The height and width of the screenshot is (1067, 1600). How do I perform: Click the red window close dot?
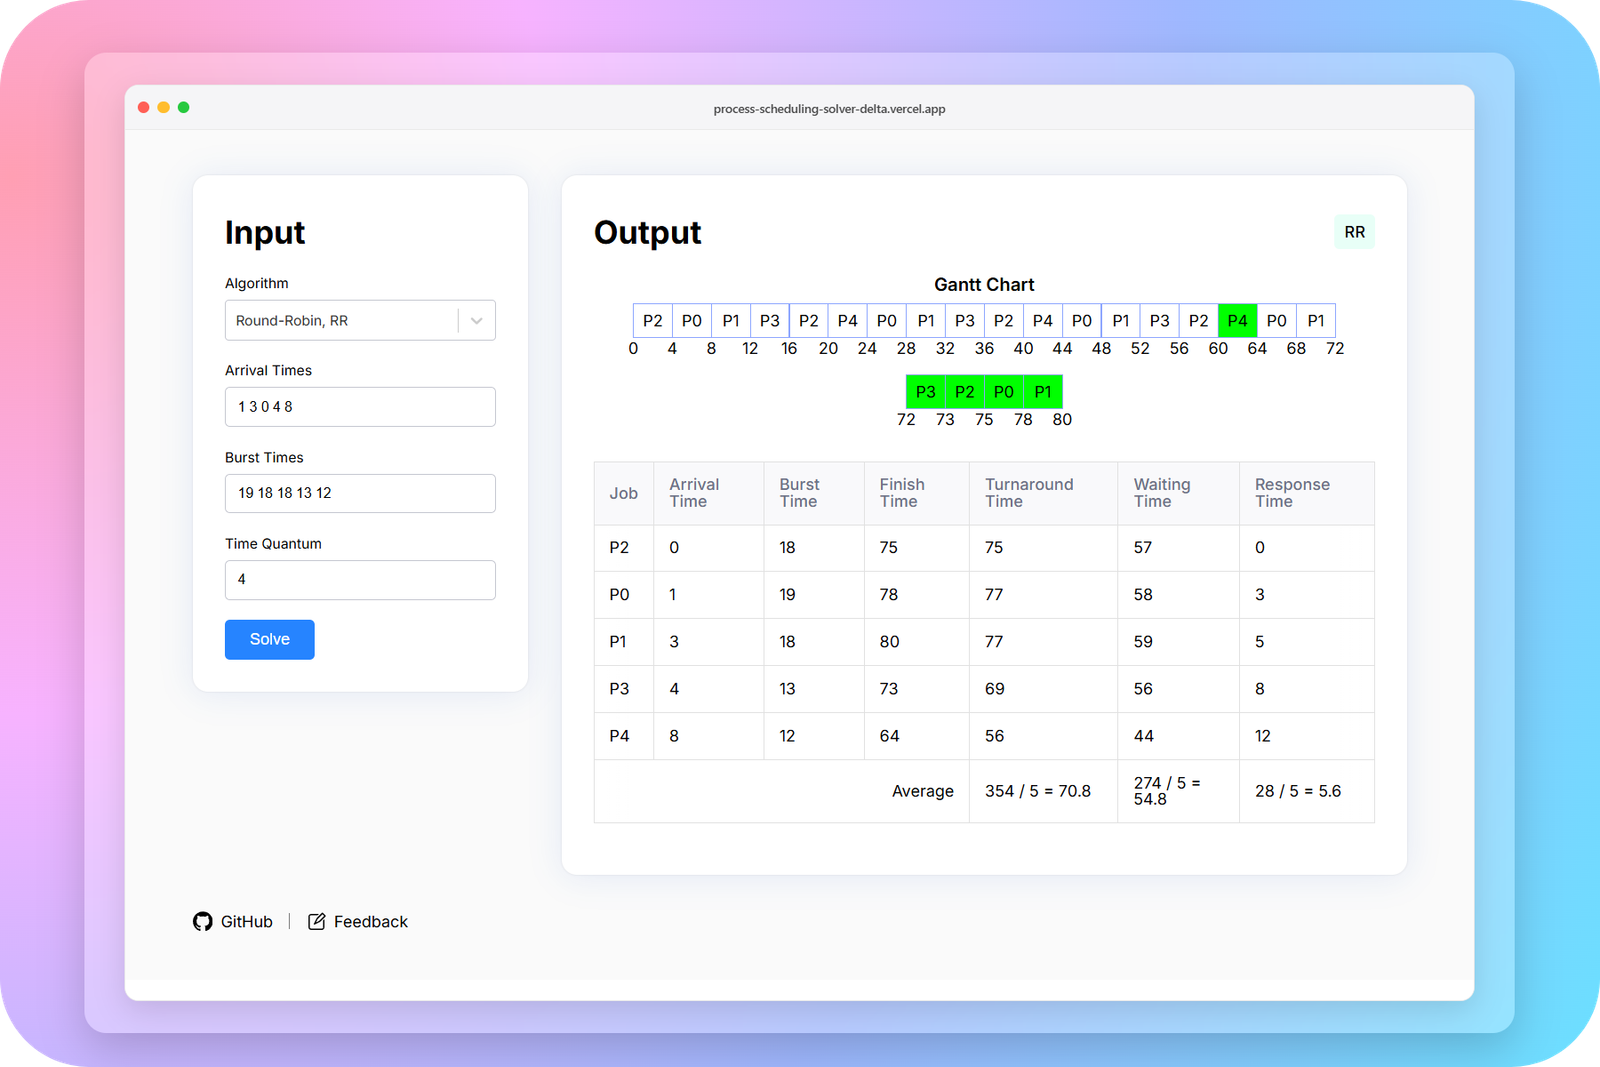tap(144, 107)
